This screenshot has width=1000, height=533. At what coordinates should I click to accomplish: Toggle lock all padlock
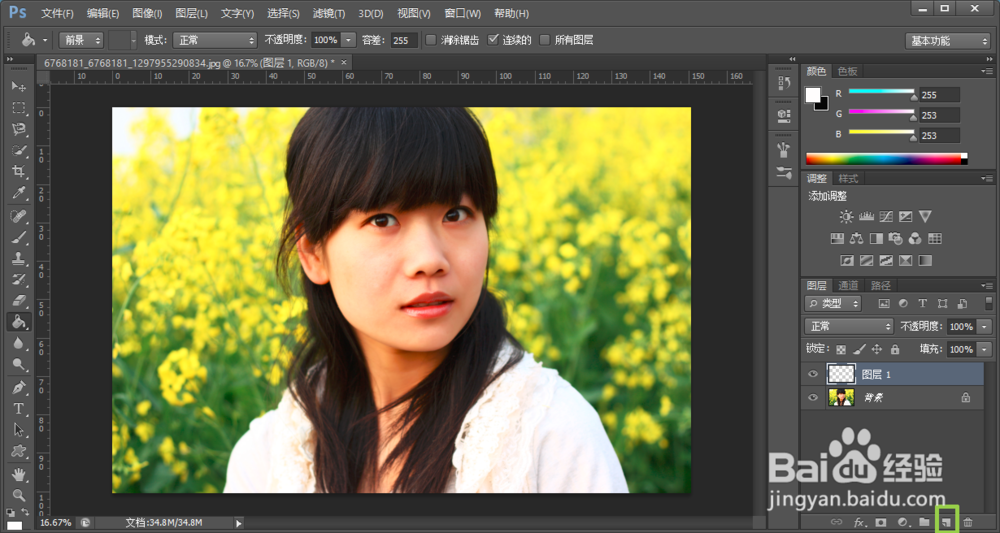[x=895, y=349]
